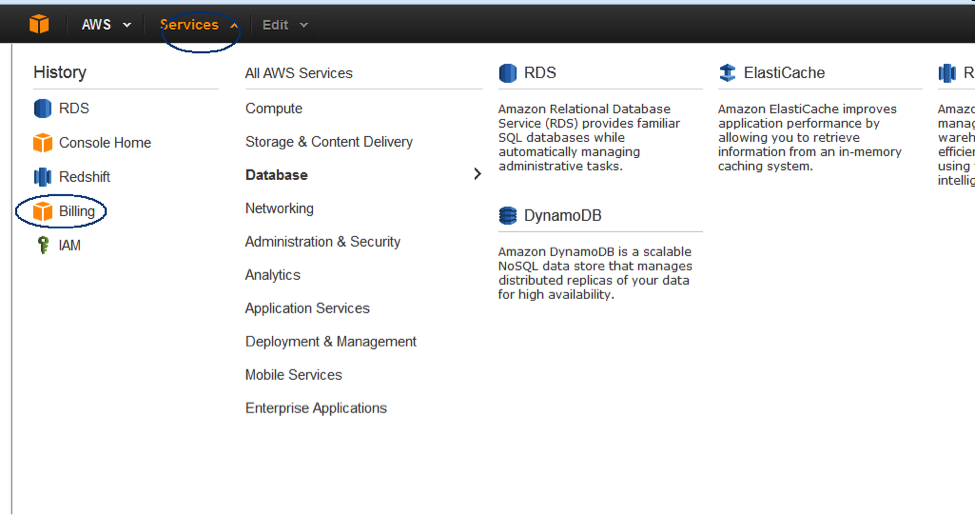
Task: Open RDS from History list
Action: 74,108
